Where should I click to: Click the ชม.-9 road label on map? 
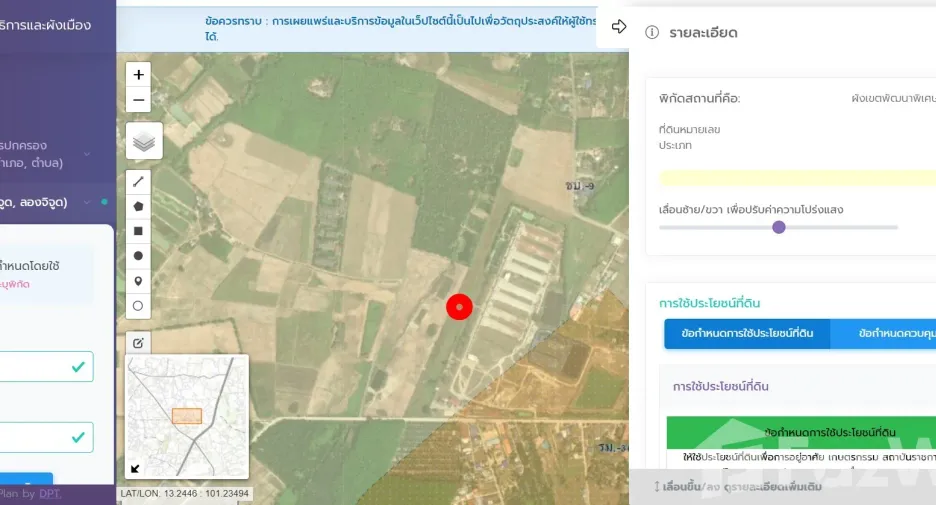[580, 186]
